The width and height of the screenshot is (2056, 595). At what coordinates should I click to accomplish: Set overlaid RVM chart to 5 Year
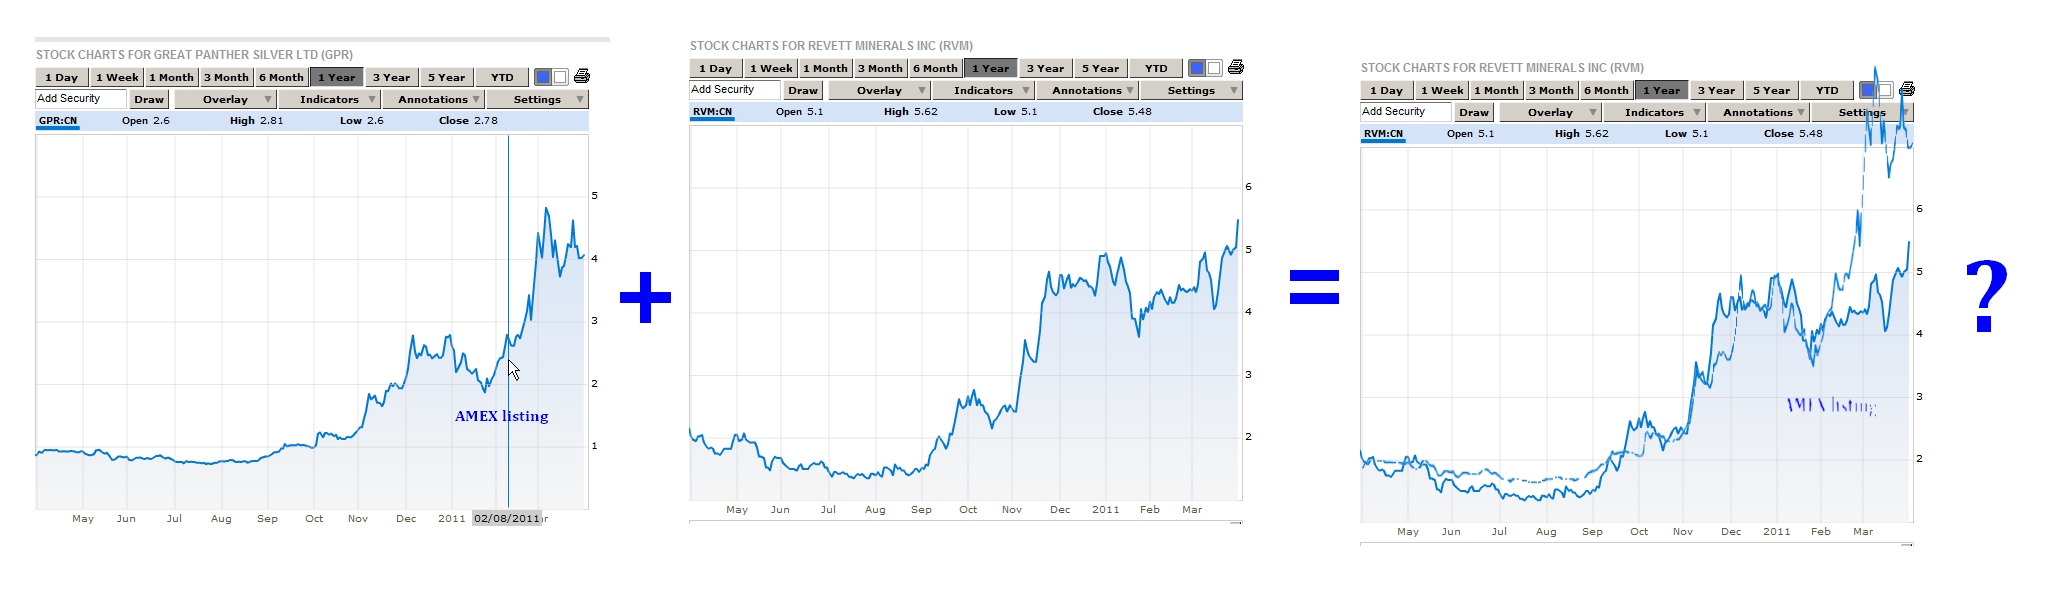pyautogui.click(x=1772, y=90)
